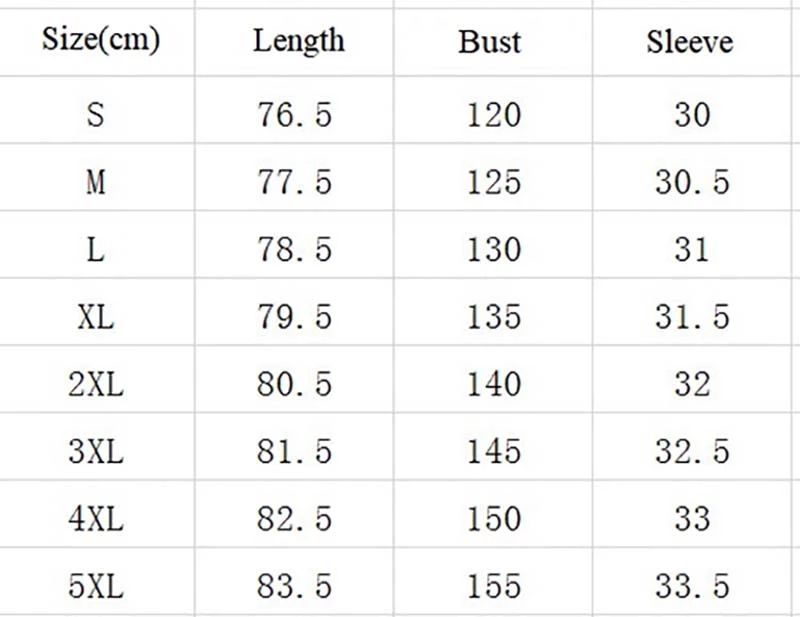Select bust value 120
This screenshot has height=617, width=800.
pos(494,115)
